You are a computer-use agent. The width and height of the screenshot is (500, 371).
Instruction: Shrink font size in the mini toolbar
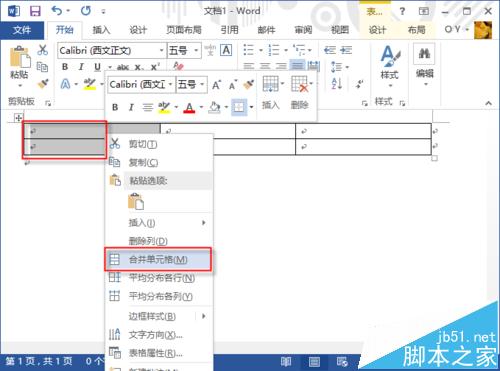point(233,85)
